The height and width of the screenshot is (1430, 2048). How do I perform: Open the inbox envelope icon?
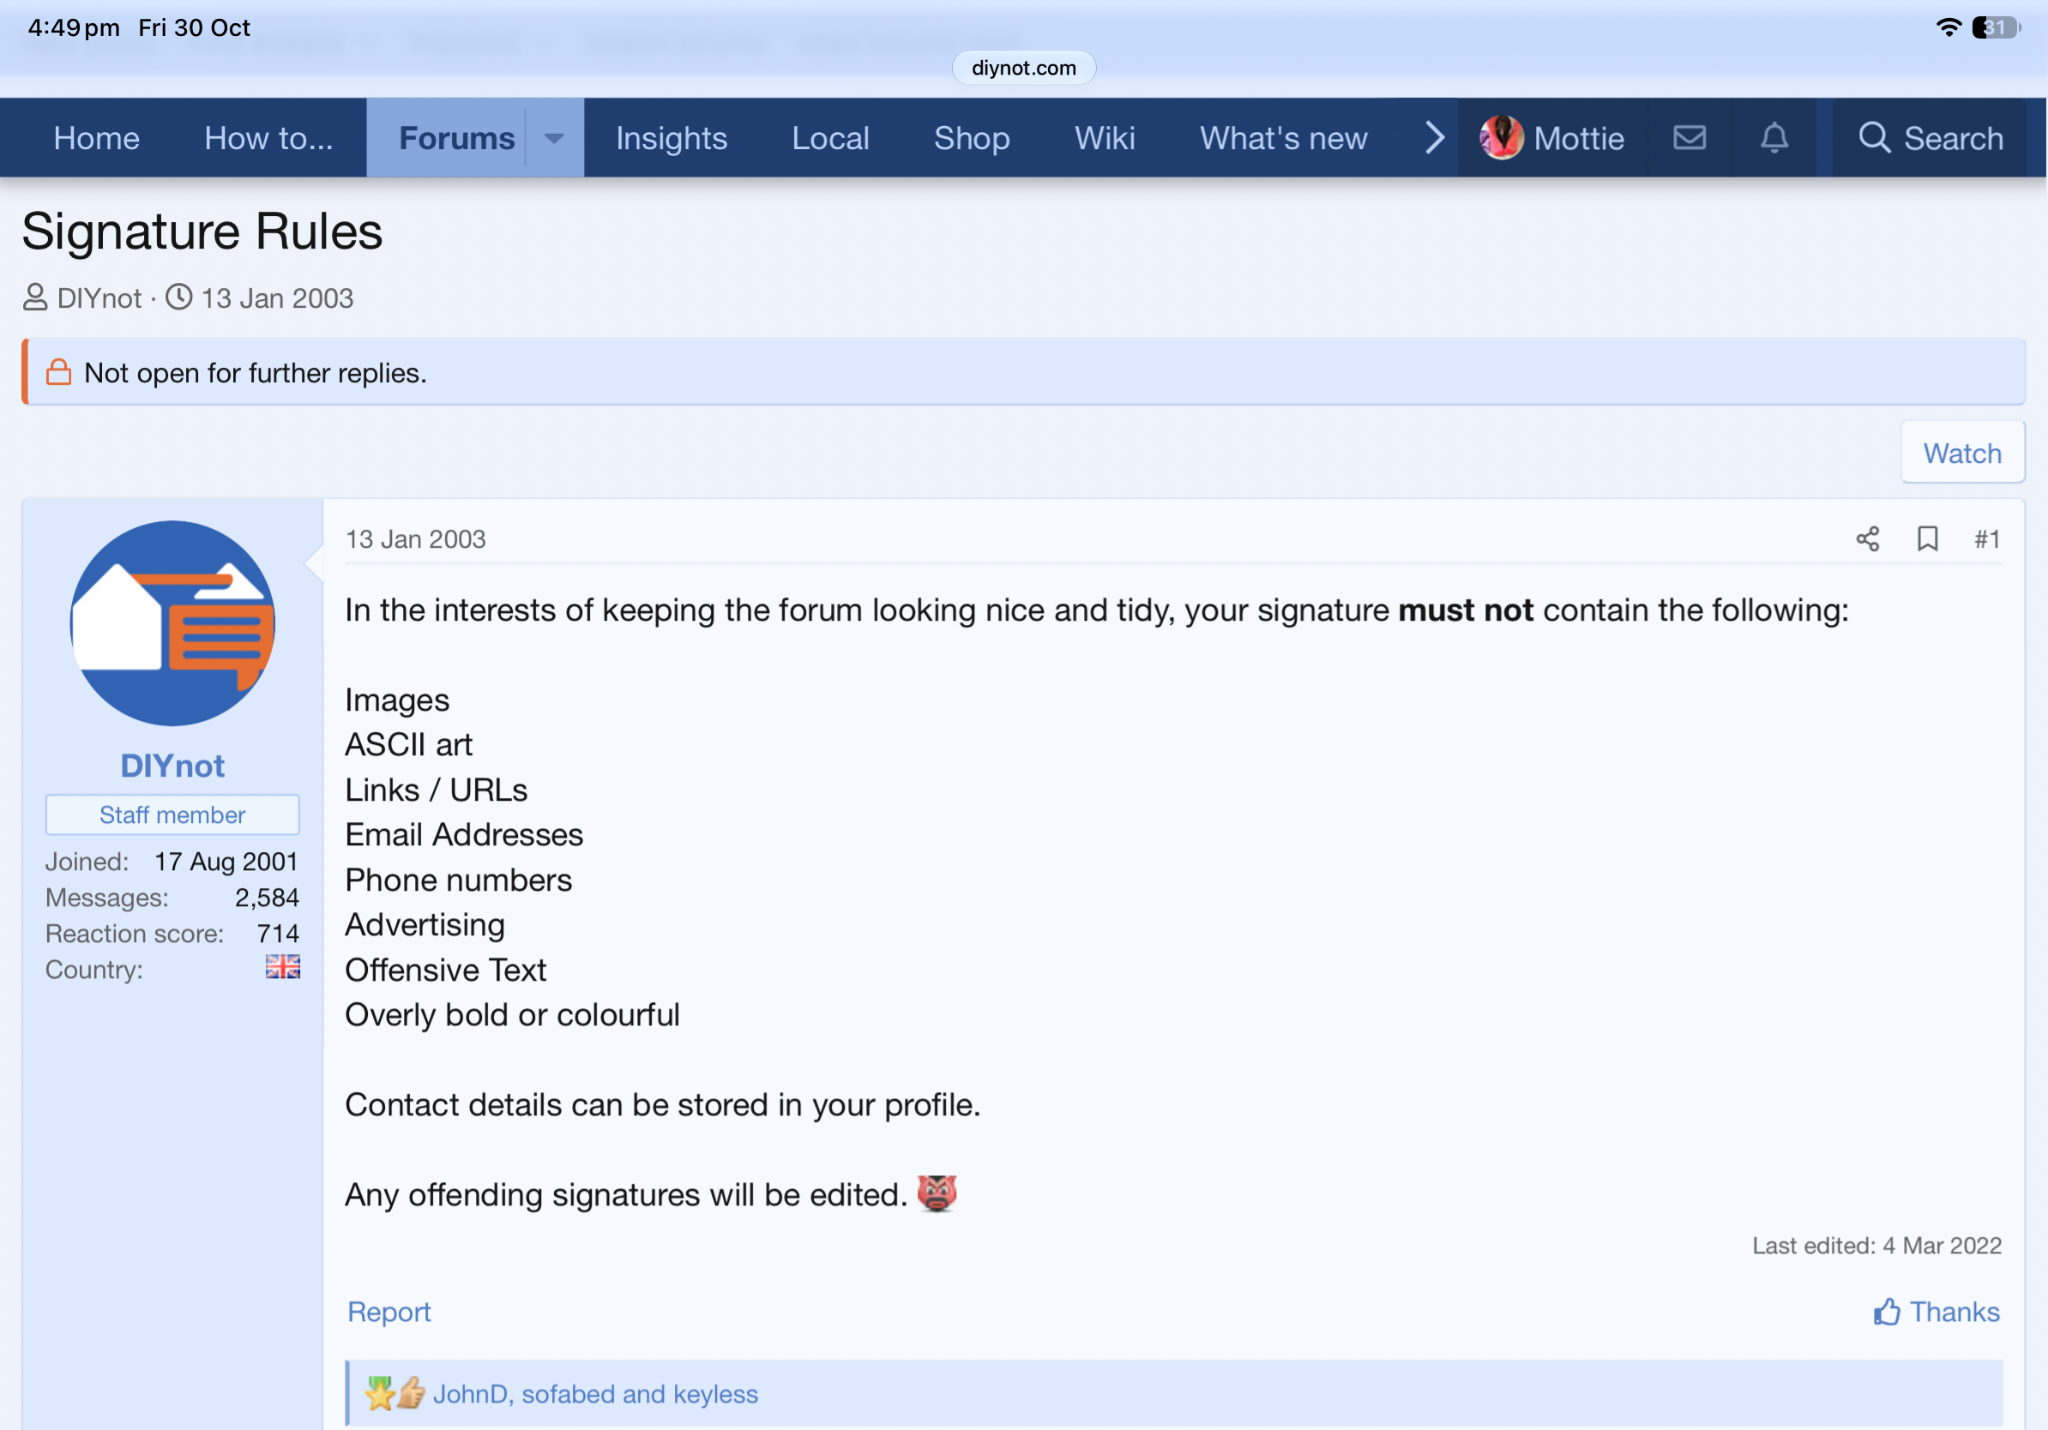pos(1690,138)
